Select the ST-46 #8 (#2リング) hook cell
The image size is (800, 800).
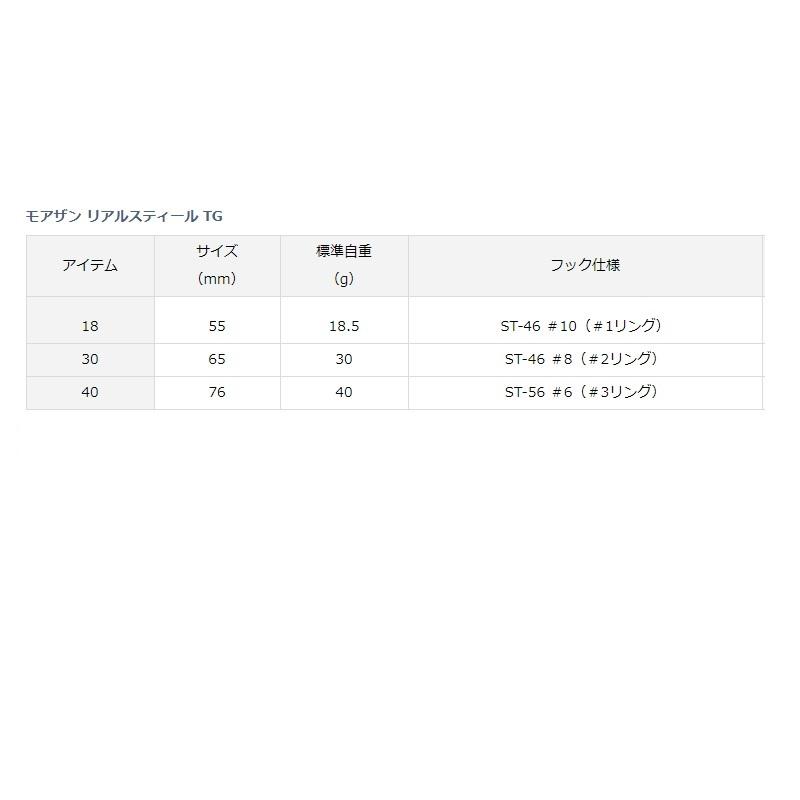[581, 359]
